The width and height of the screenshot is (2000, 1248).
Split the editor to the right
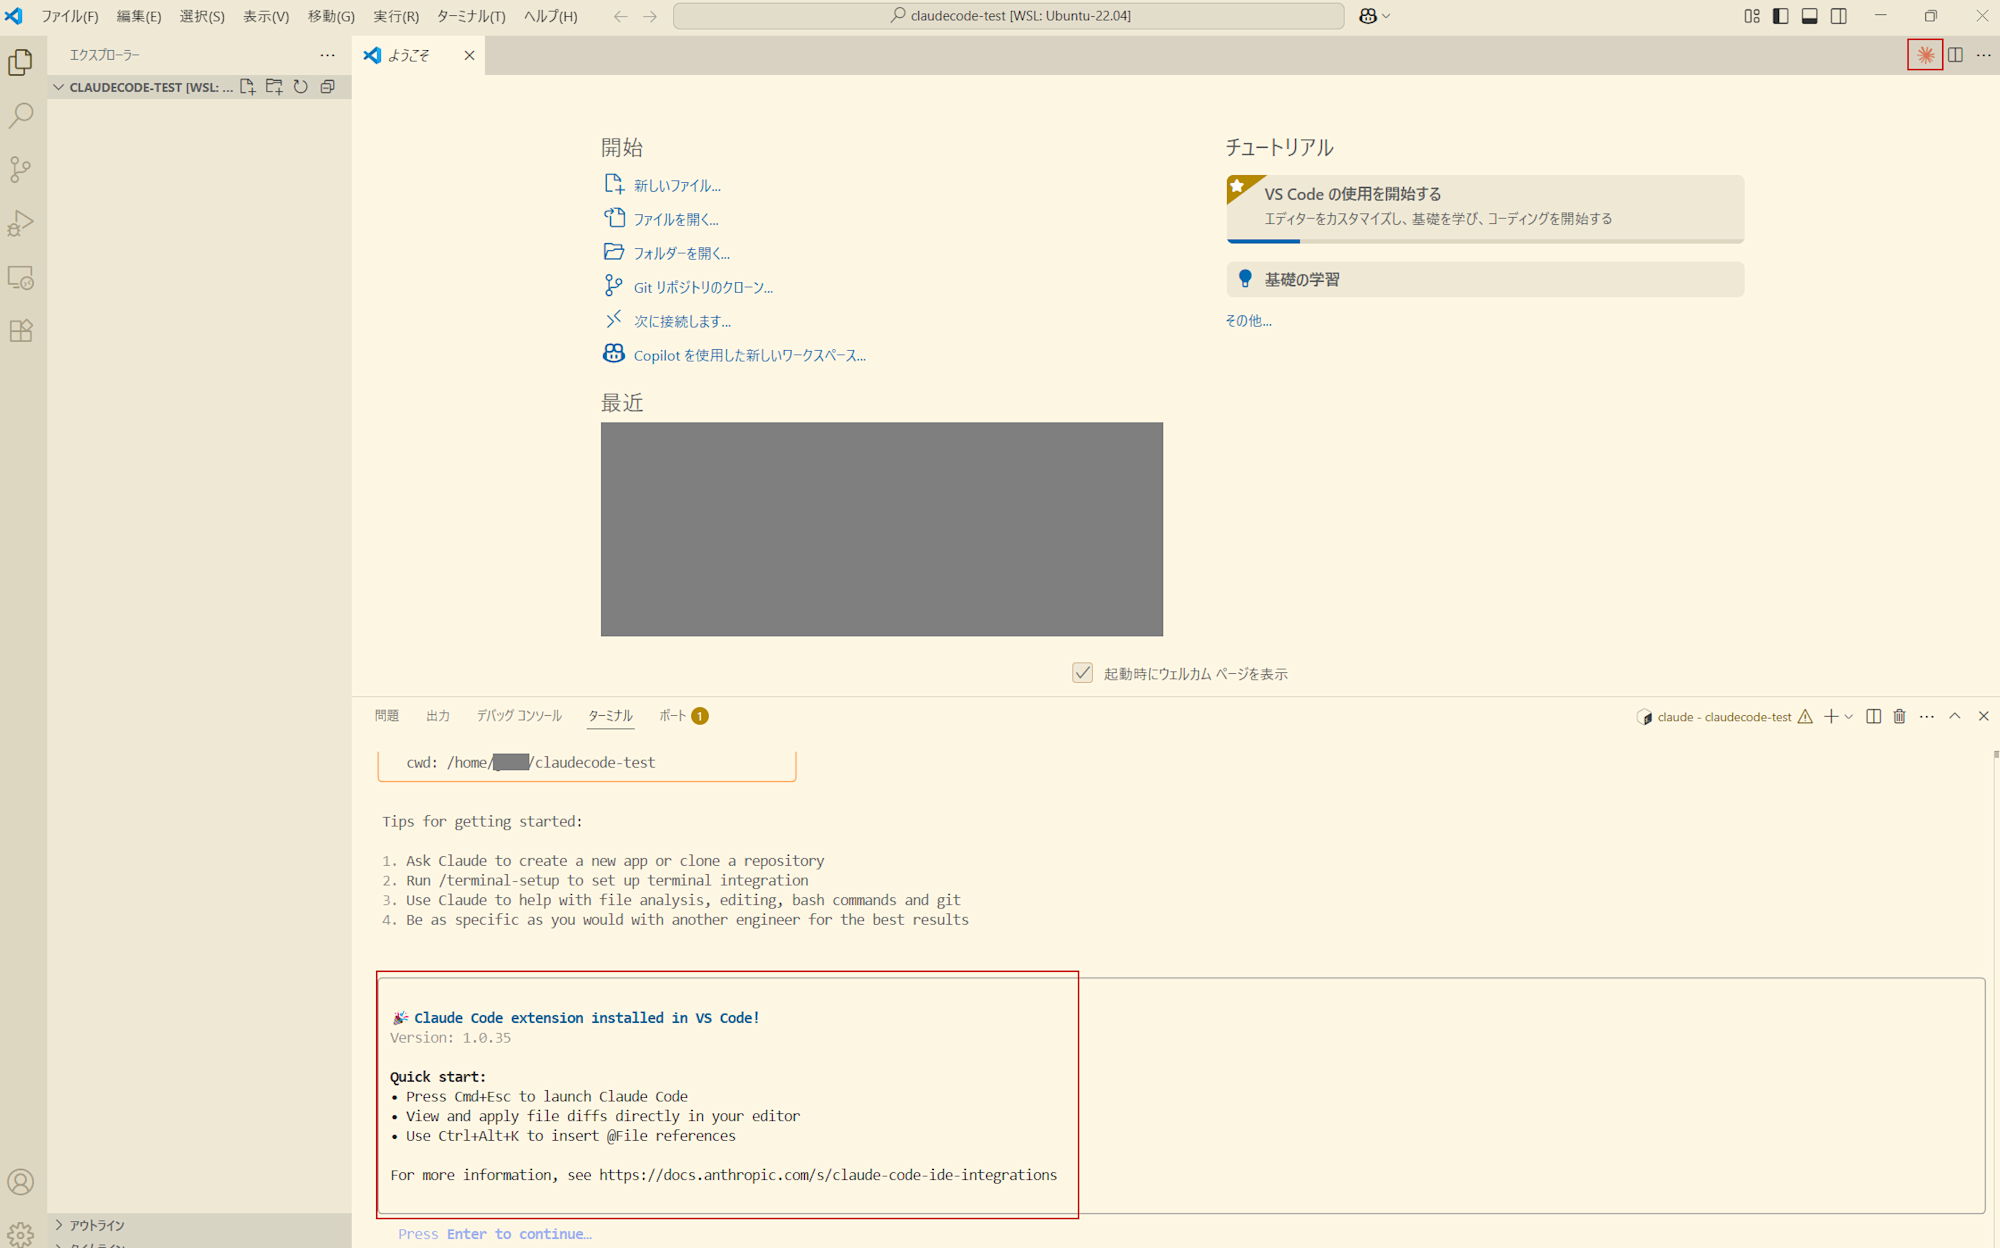point(1956,55)
